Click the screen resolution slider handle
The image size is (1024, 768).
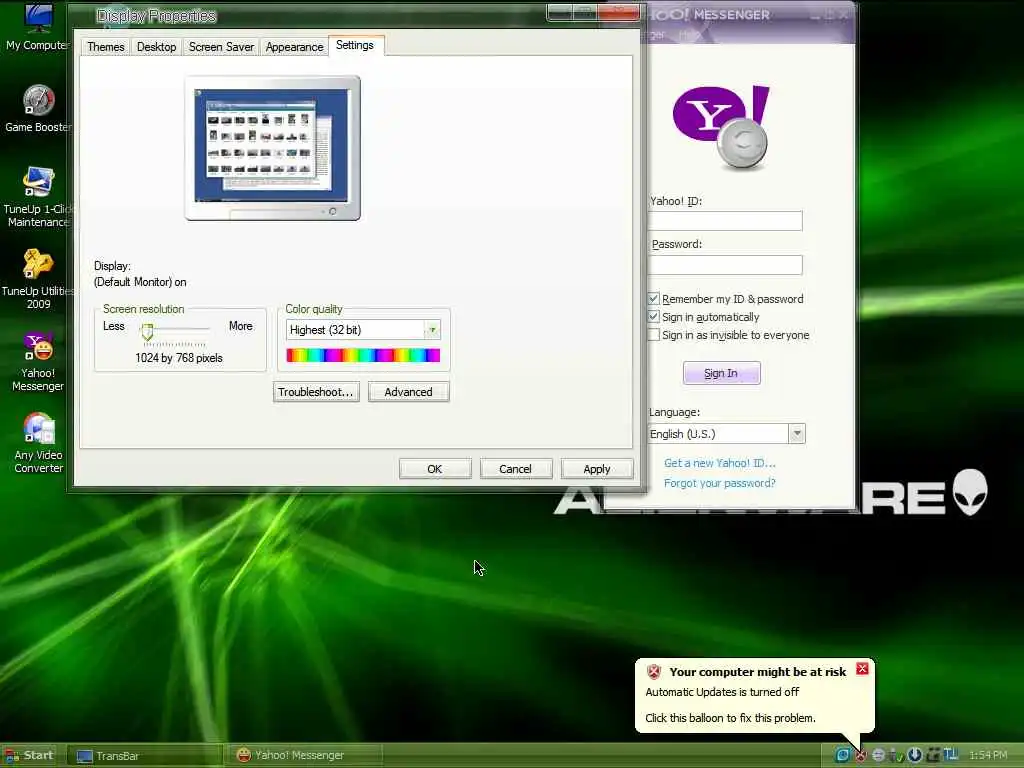click(148, 332)
